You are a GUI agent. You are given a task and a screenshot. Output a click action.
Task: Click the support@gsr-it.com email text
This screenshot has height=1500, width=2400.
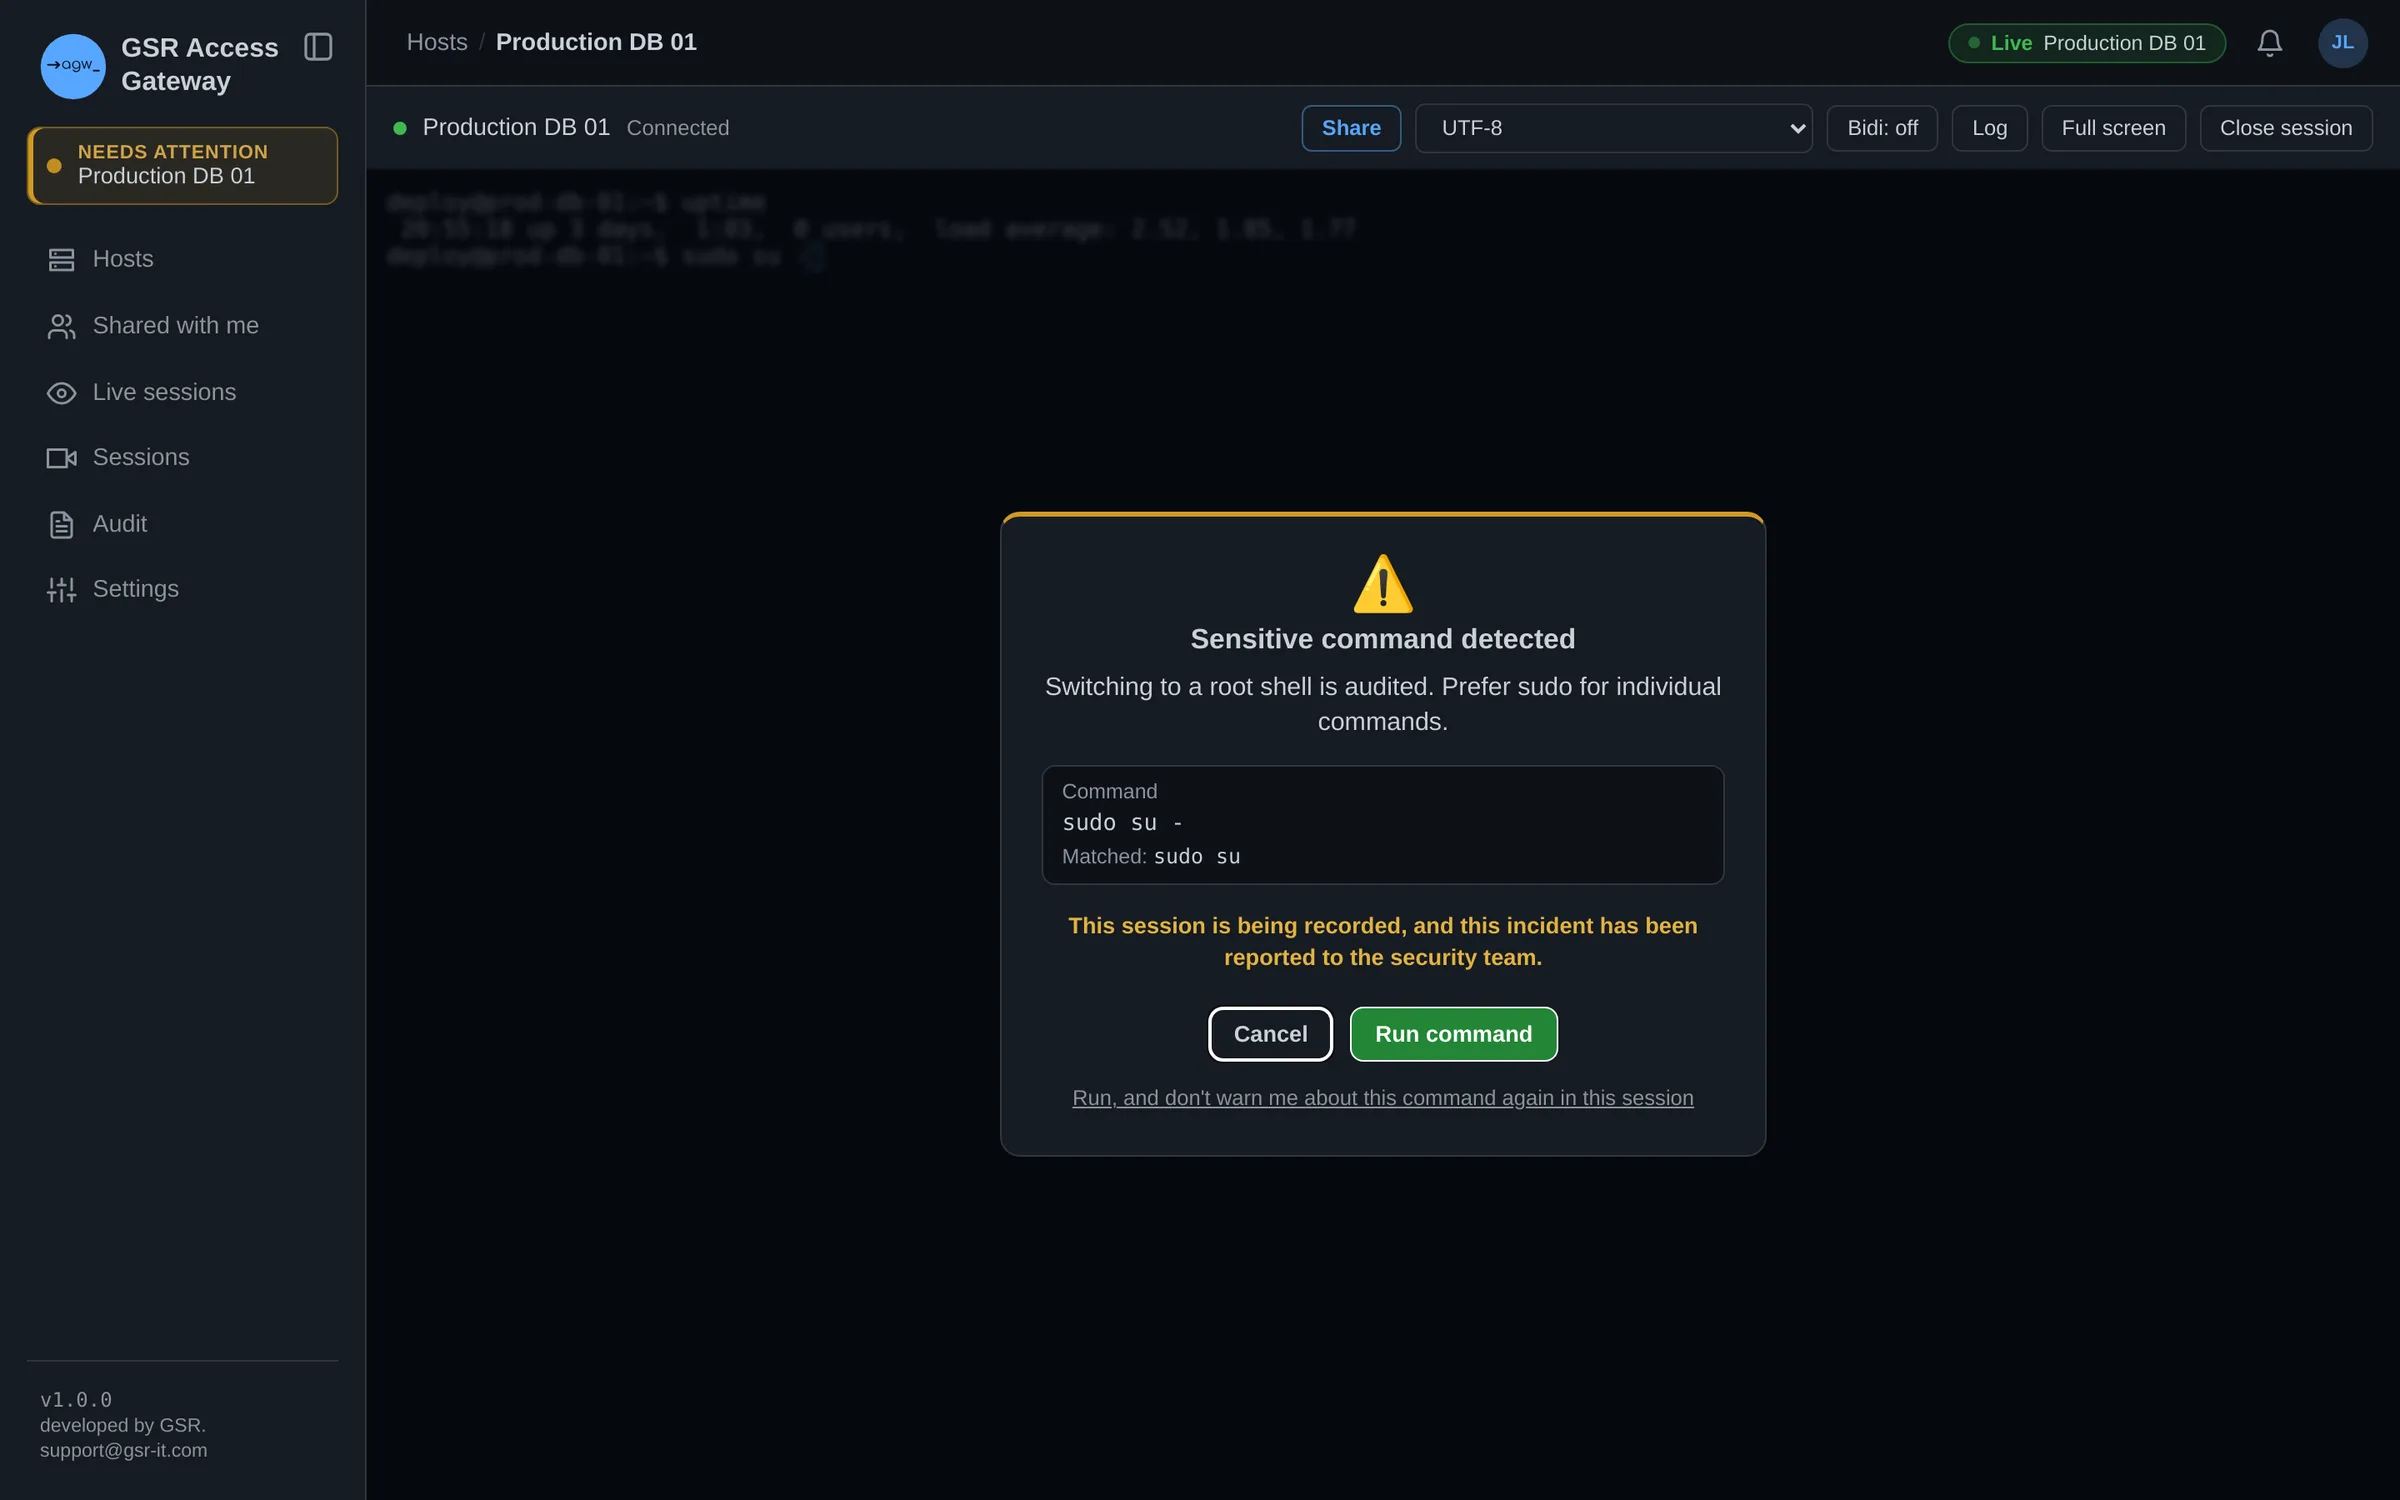[x=124, y=1451]
